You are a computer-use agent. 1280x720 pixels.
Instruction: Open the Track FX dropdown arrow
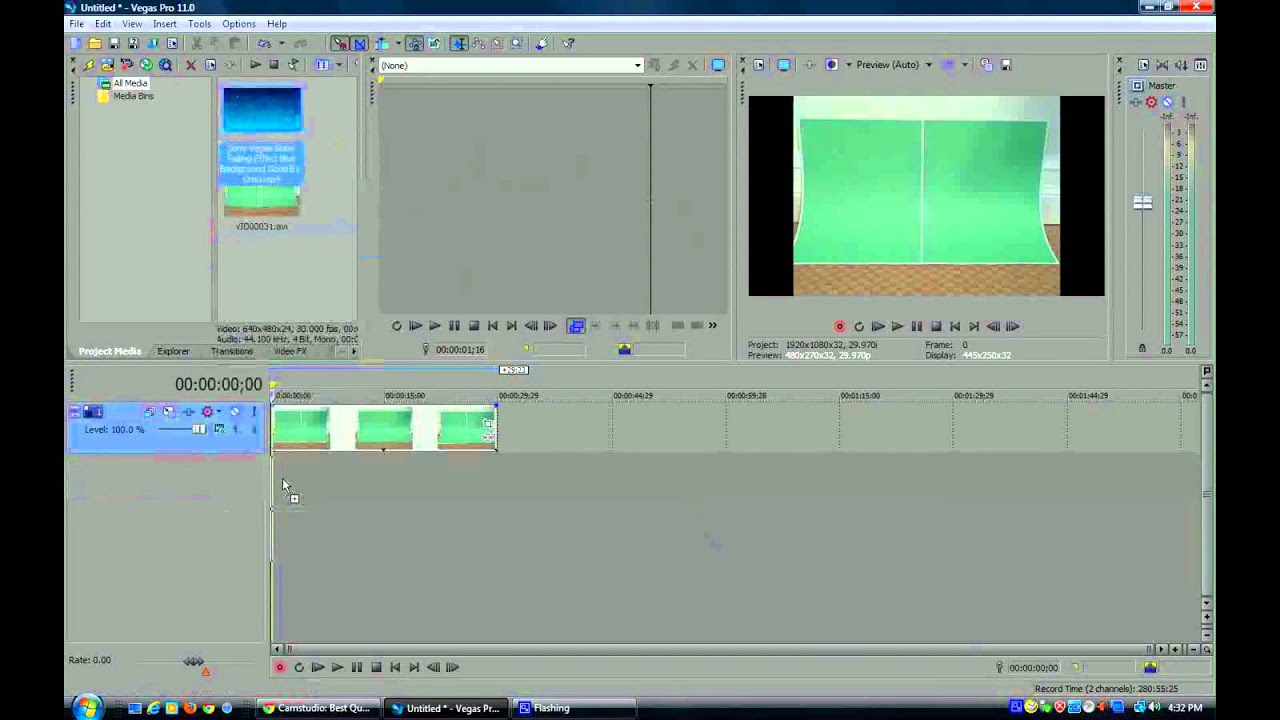[x=219, y=412]
